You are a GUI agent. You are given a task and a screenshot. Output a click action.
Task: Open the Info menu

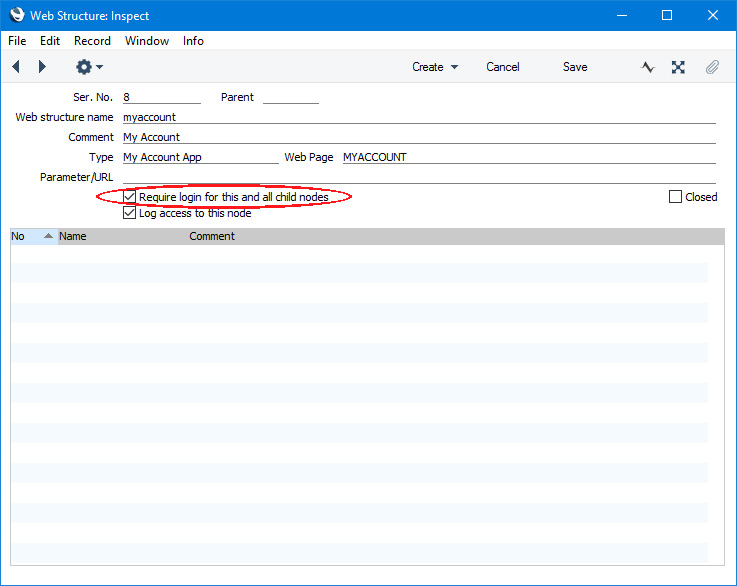193,41
